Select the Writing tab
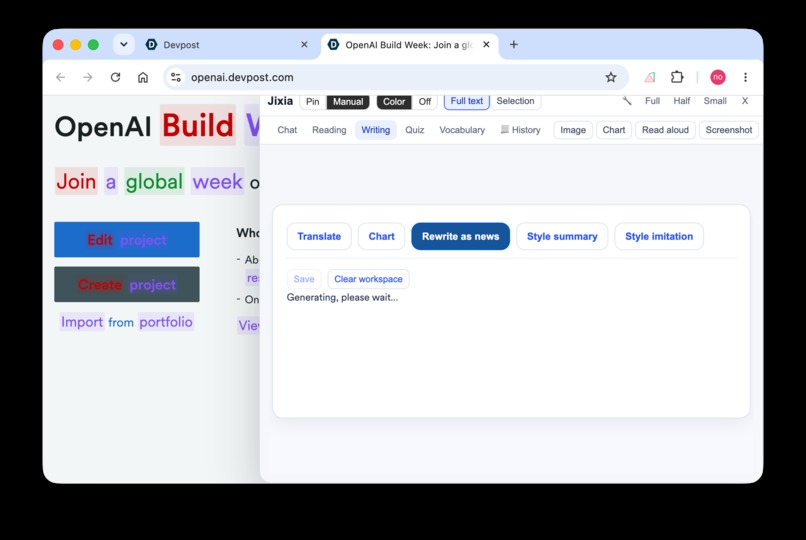 (x=376, y=130)
